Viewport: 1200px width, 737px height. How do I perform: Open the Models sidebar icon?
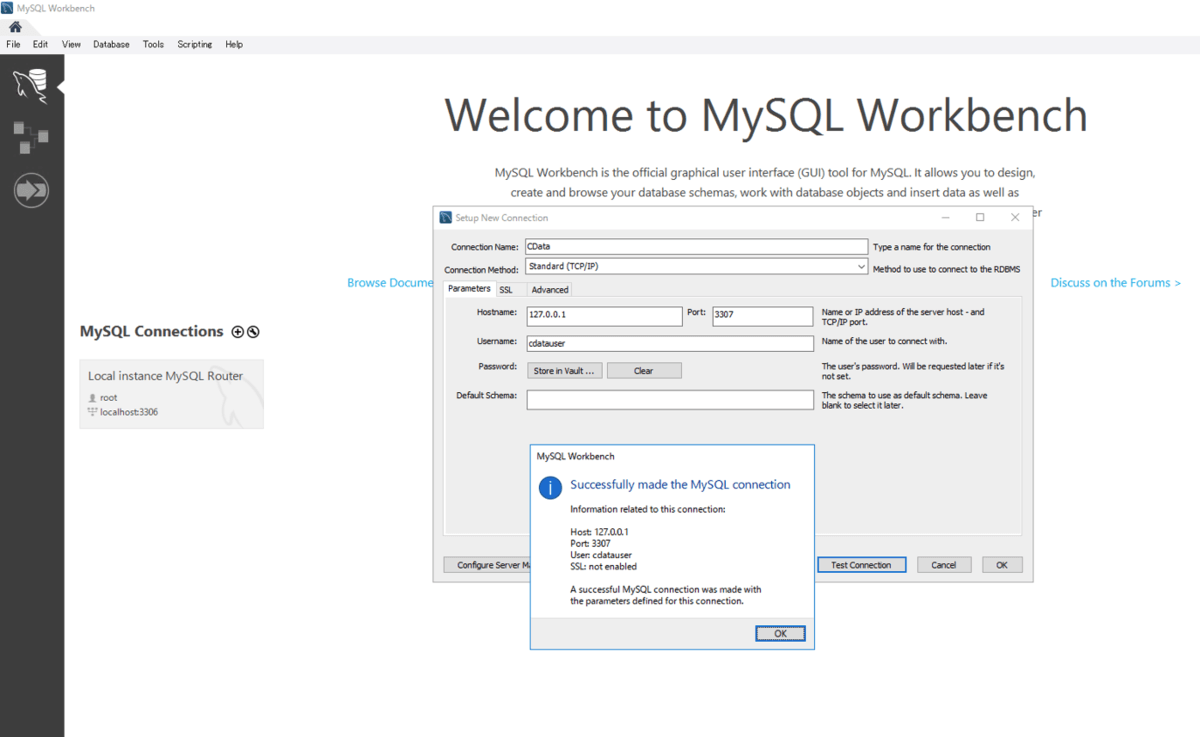[31, 138]
